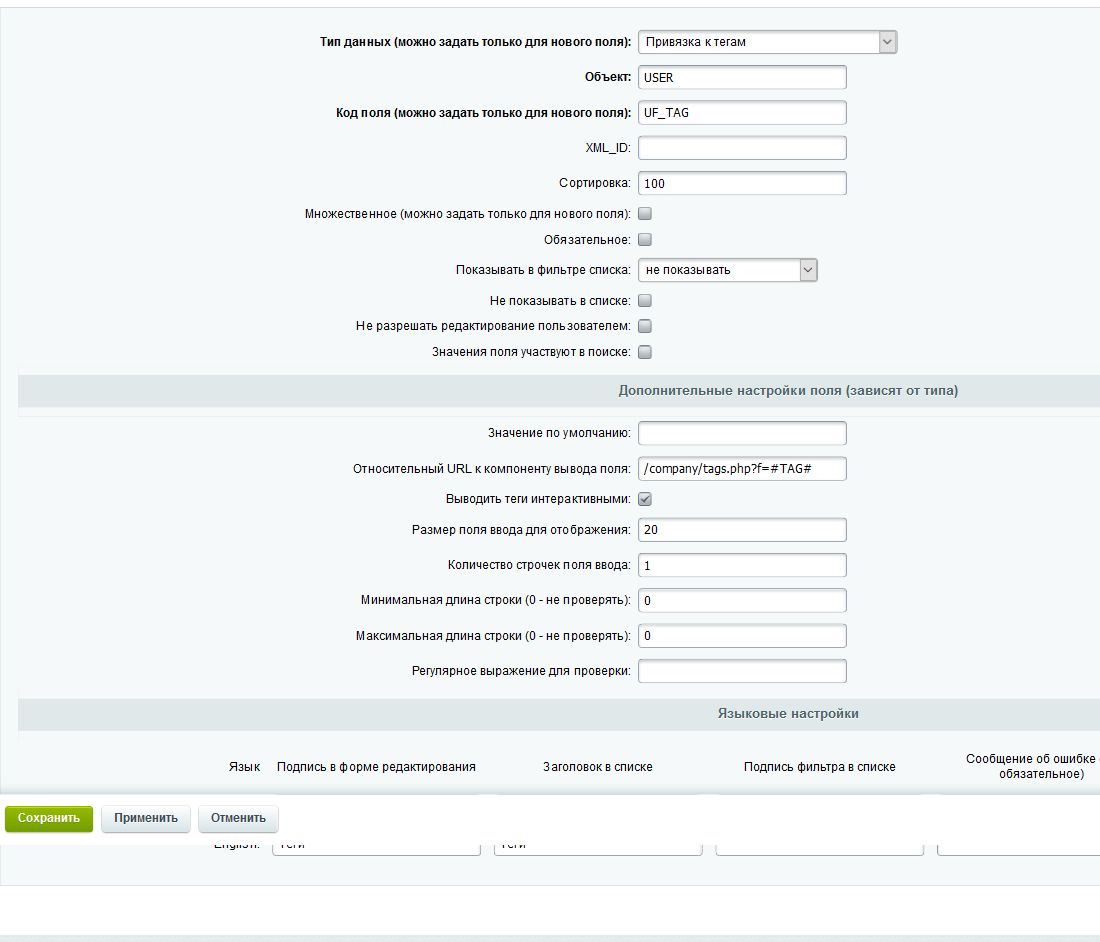
Task: Expand 'Показывать в фильтре списка' dropdown
Action: tap(727, 270)
